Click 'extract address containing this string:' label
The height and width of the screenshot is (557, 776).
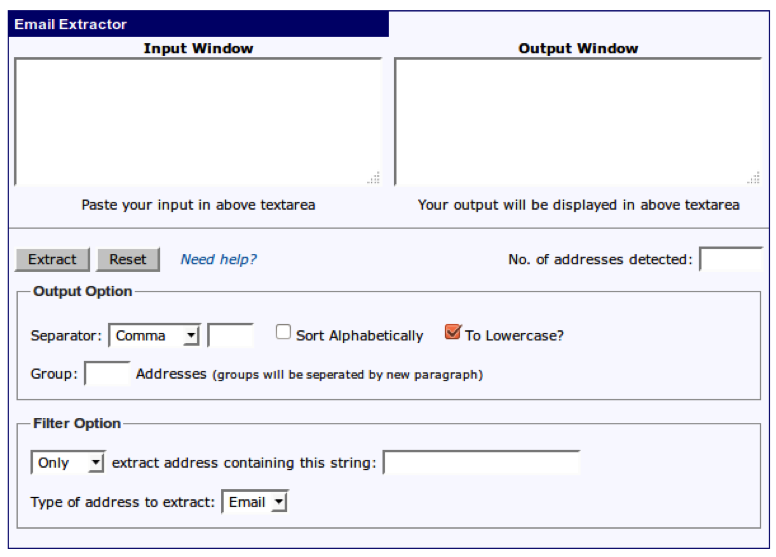[244, 462]
